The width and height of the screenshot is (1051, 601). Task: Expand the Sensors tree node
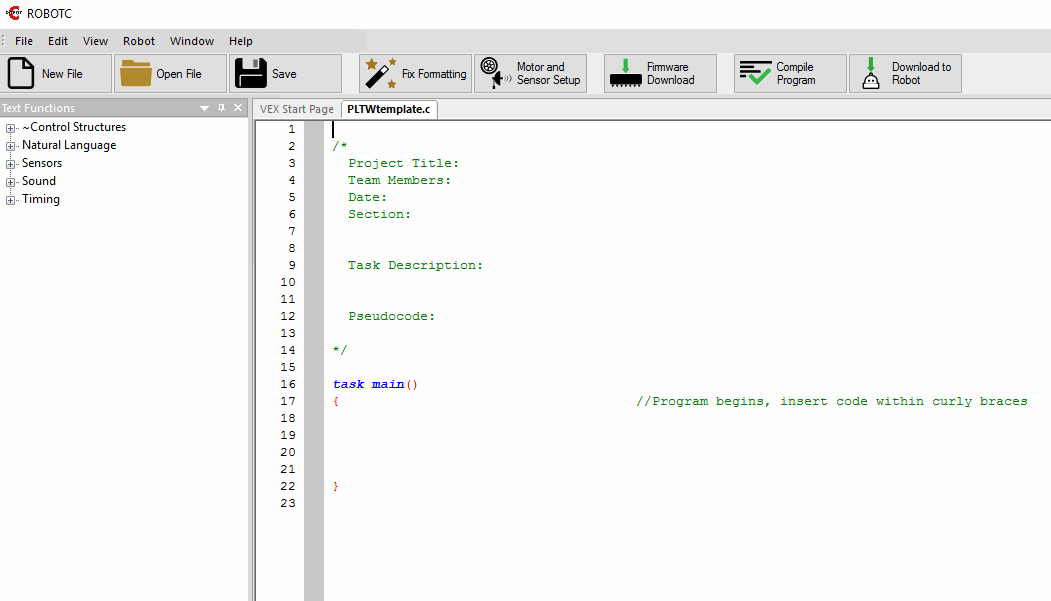(x=11, y=164)
